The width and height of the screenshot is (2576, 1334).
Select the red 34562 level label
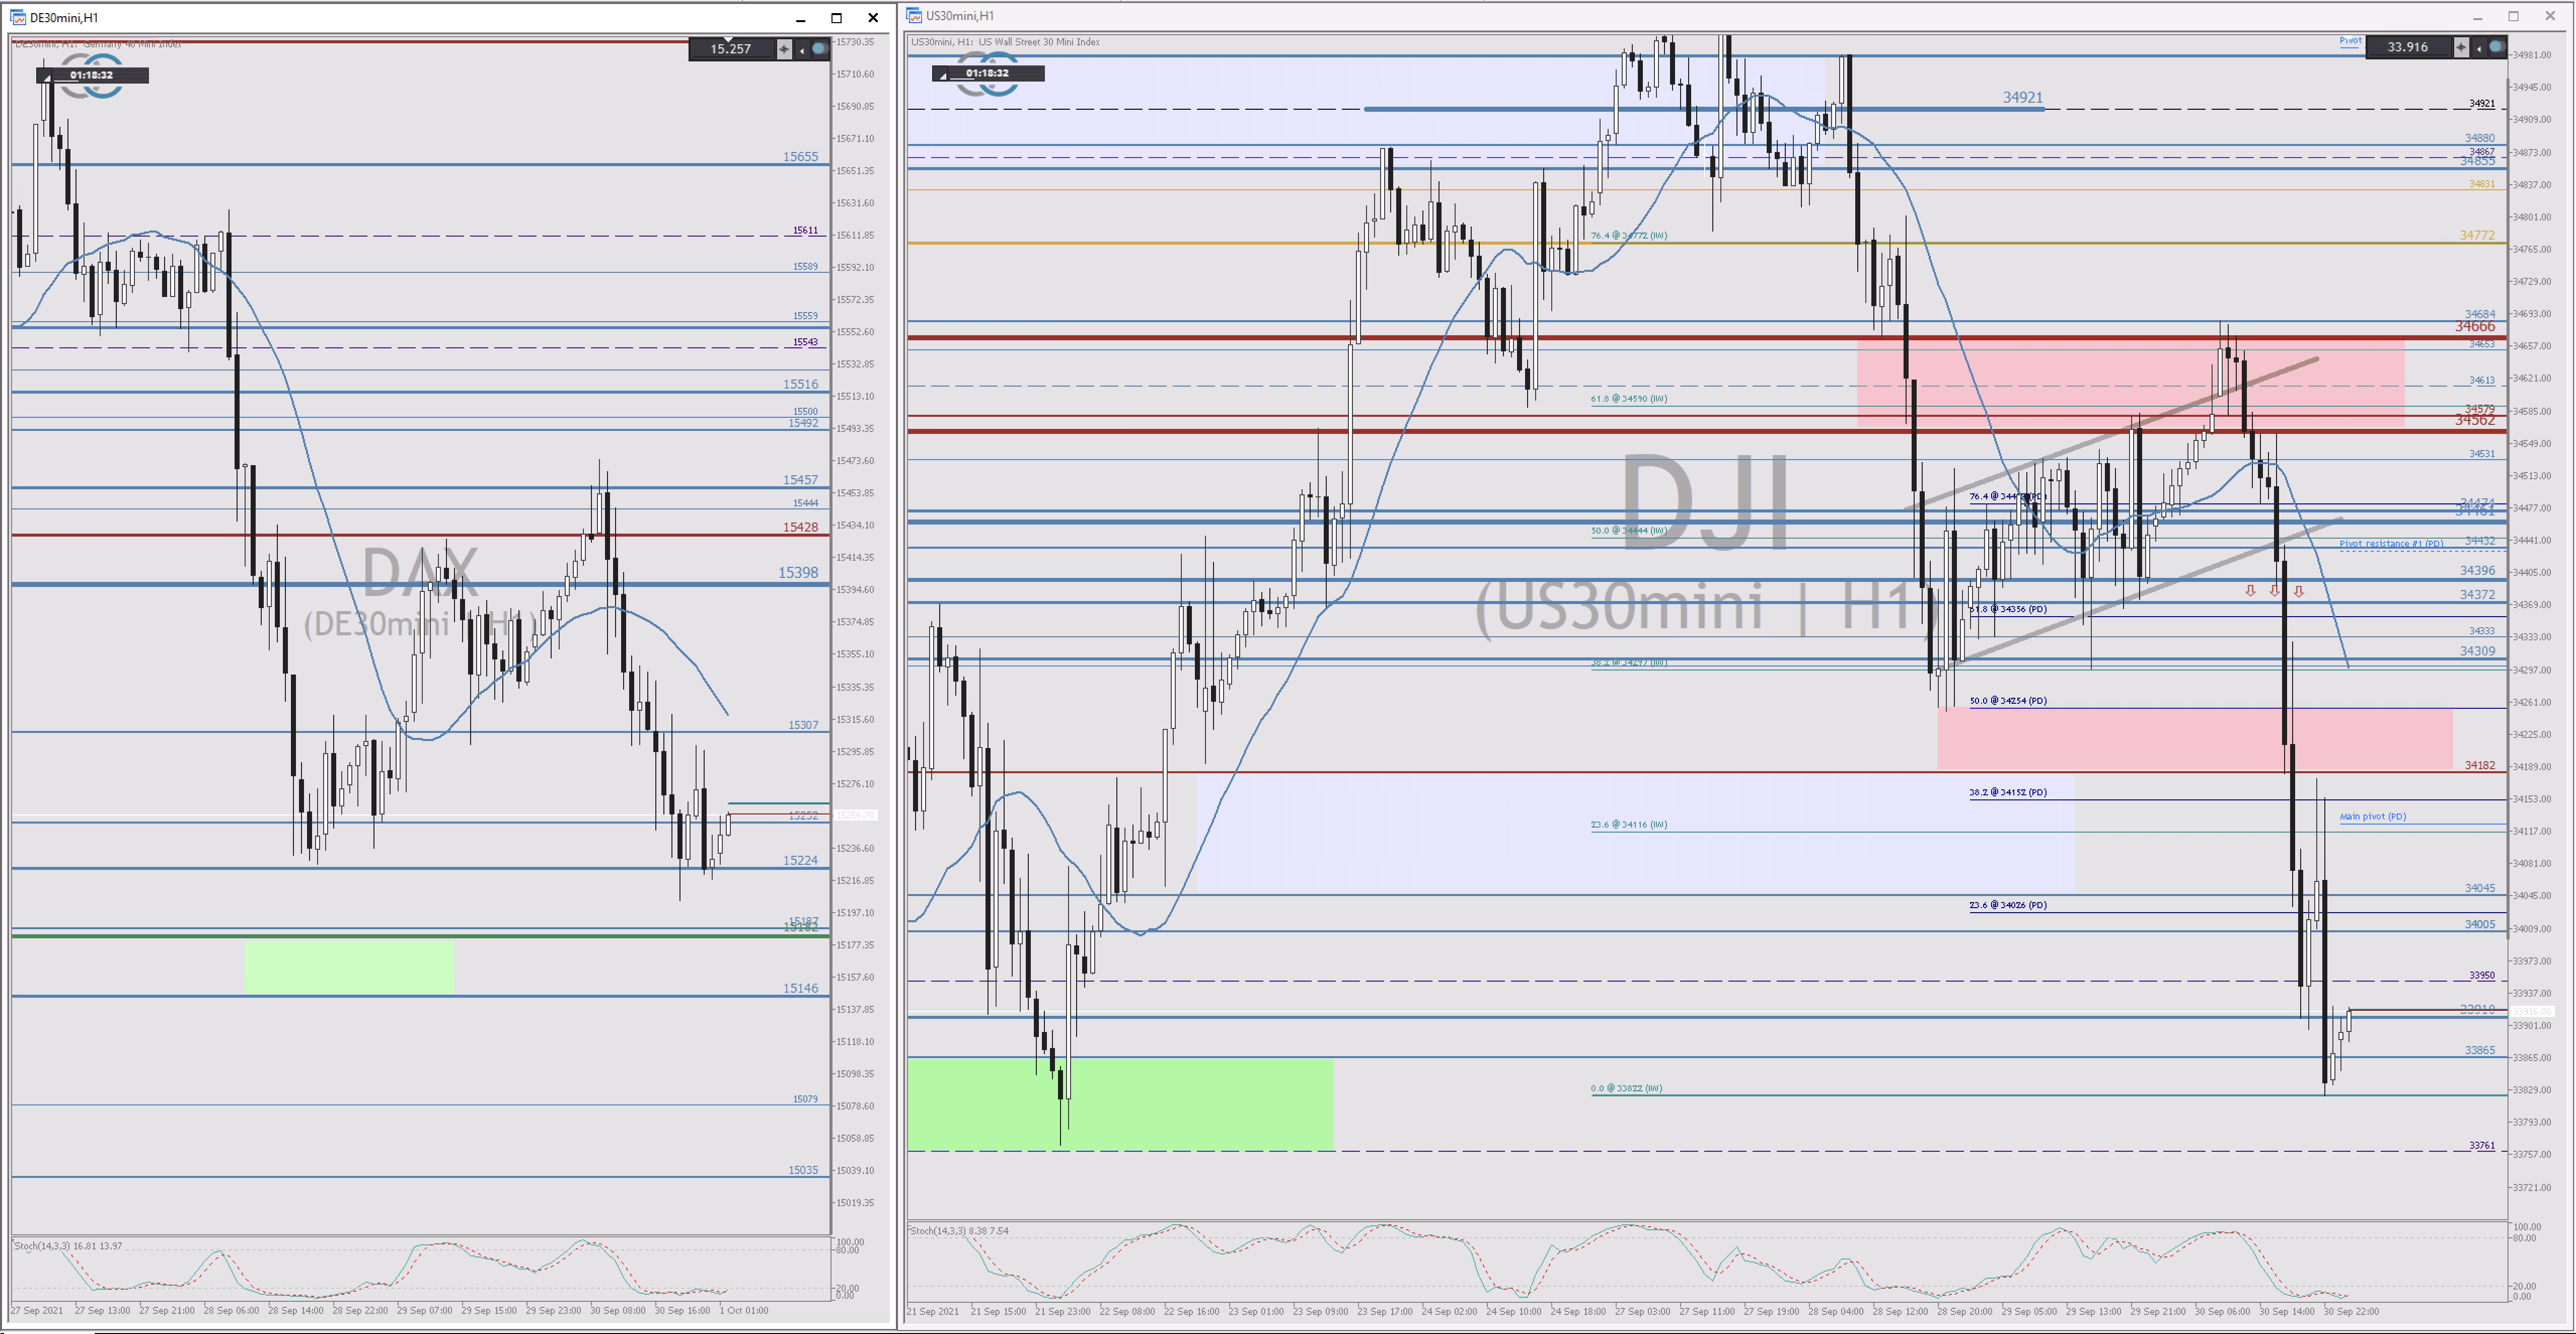tap(2475, 420)
